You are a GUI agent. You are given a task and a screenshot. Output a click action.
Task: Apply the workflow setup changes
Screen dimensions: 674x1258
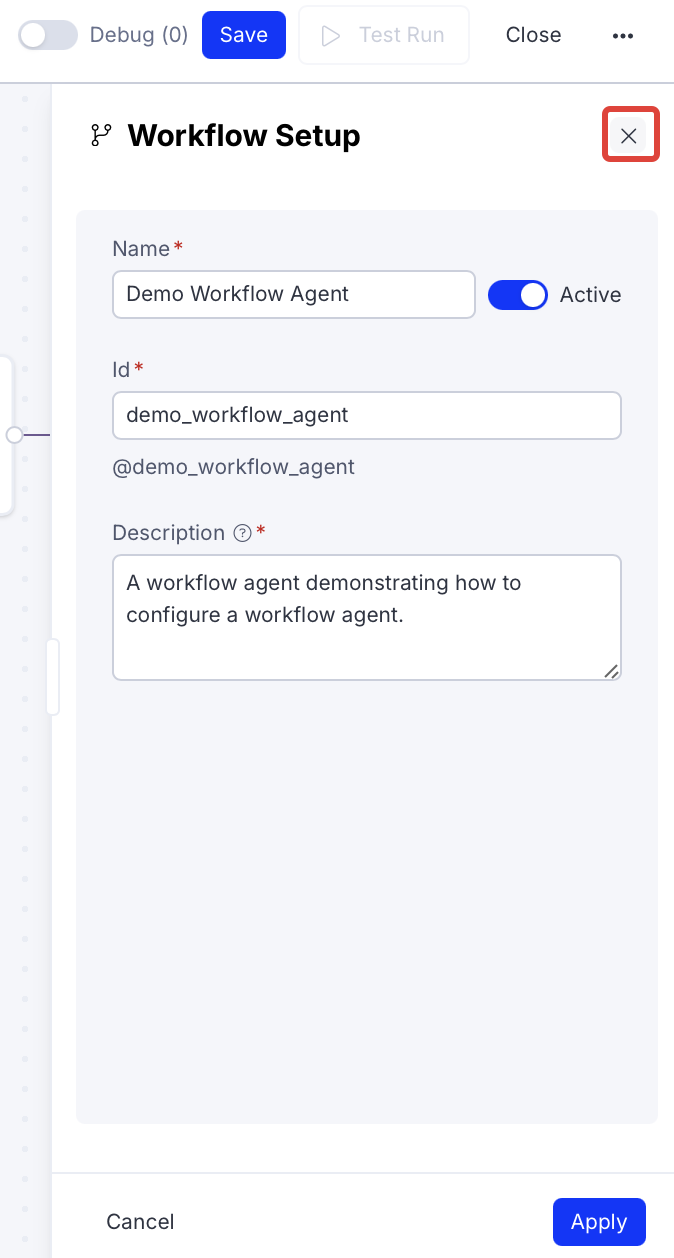(599, 1221)
